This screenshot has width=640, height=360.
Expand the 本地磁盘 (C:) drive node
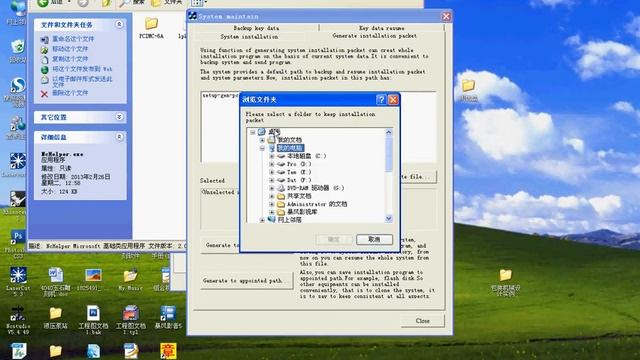coord(272,156)
